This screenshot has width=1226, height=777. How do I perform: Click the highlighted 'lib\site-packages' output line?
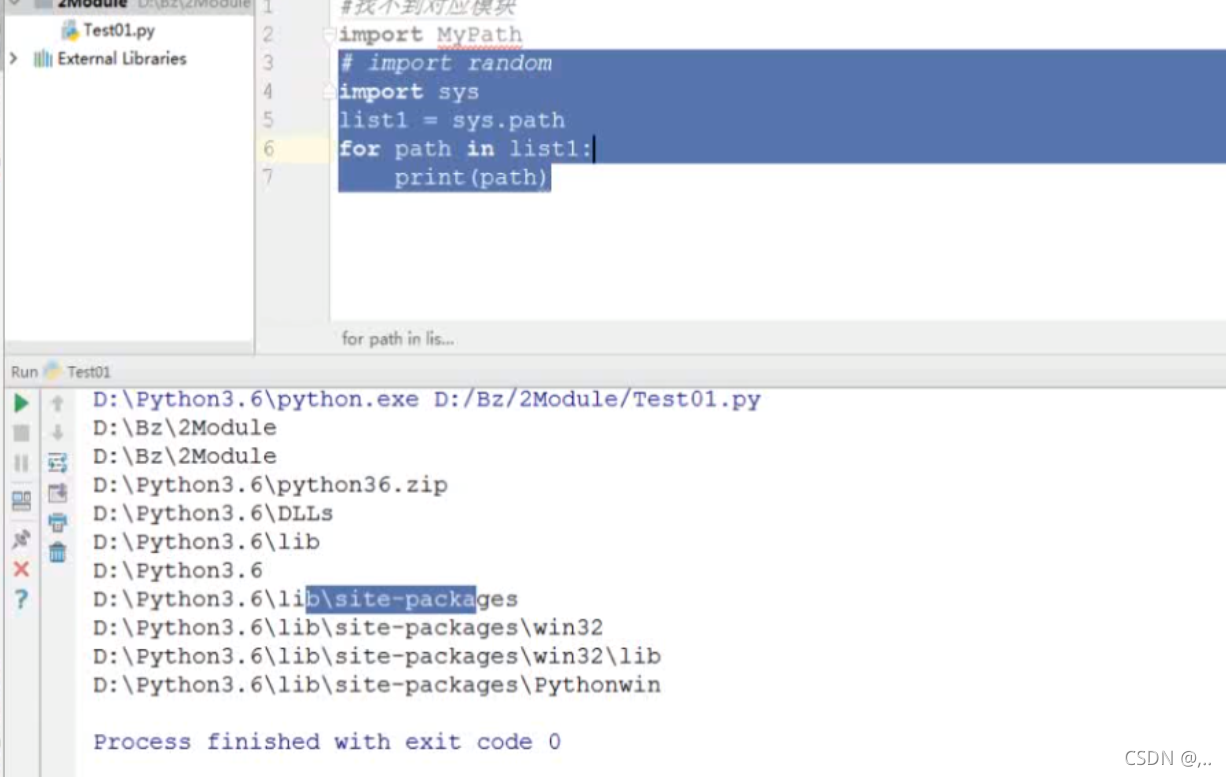(x=306, y=599)
